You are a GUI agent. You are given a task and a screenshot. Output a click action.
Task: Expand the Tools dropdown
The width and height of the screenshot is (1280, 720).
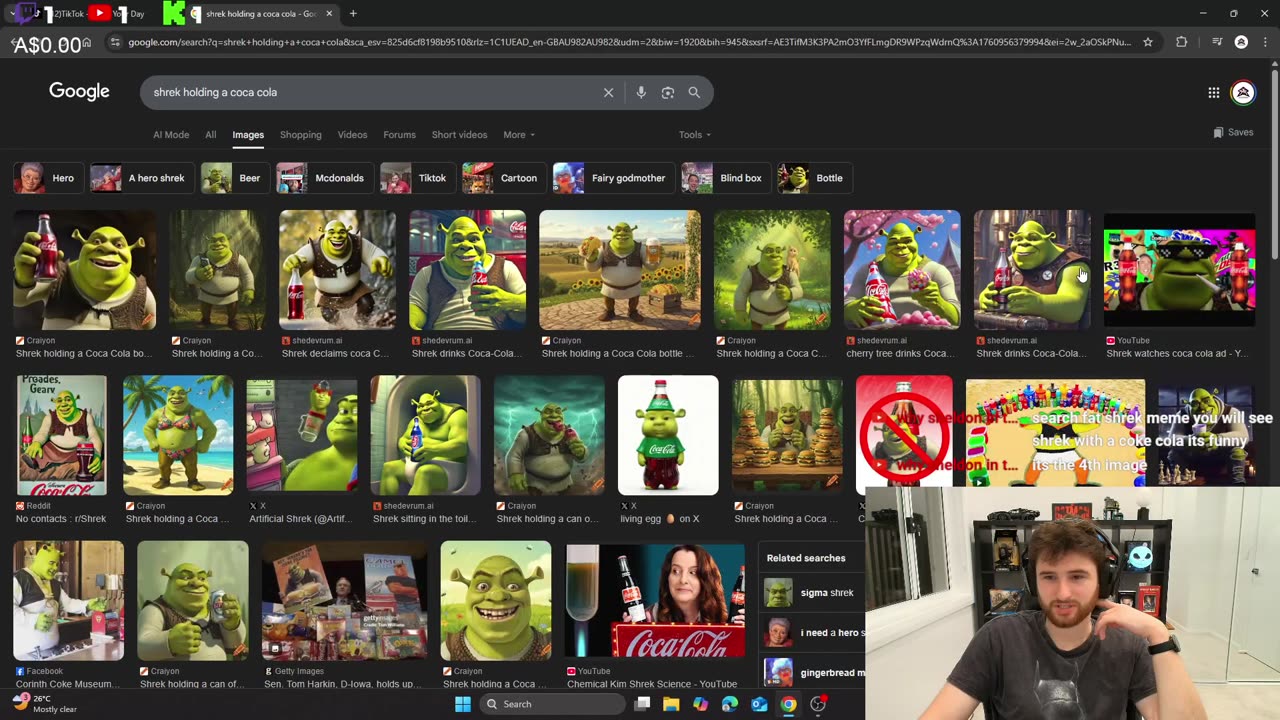click(x=694, y=135)
